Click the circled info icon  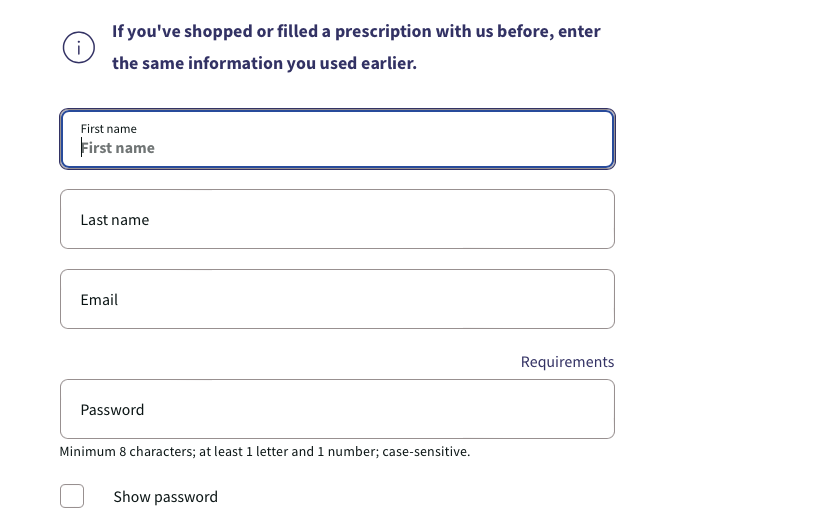pyautogui.click(x=79, y=47)
